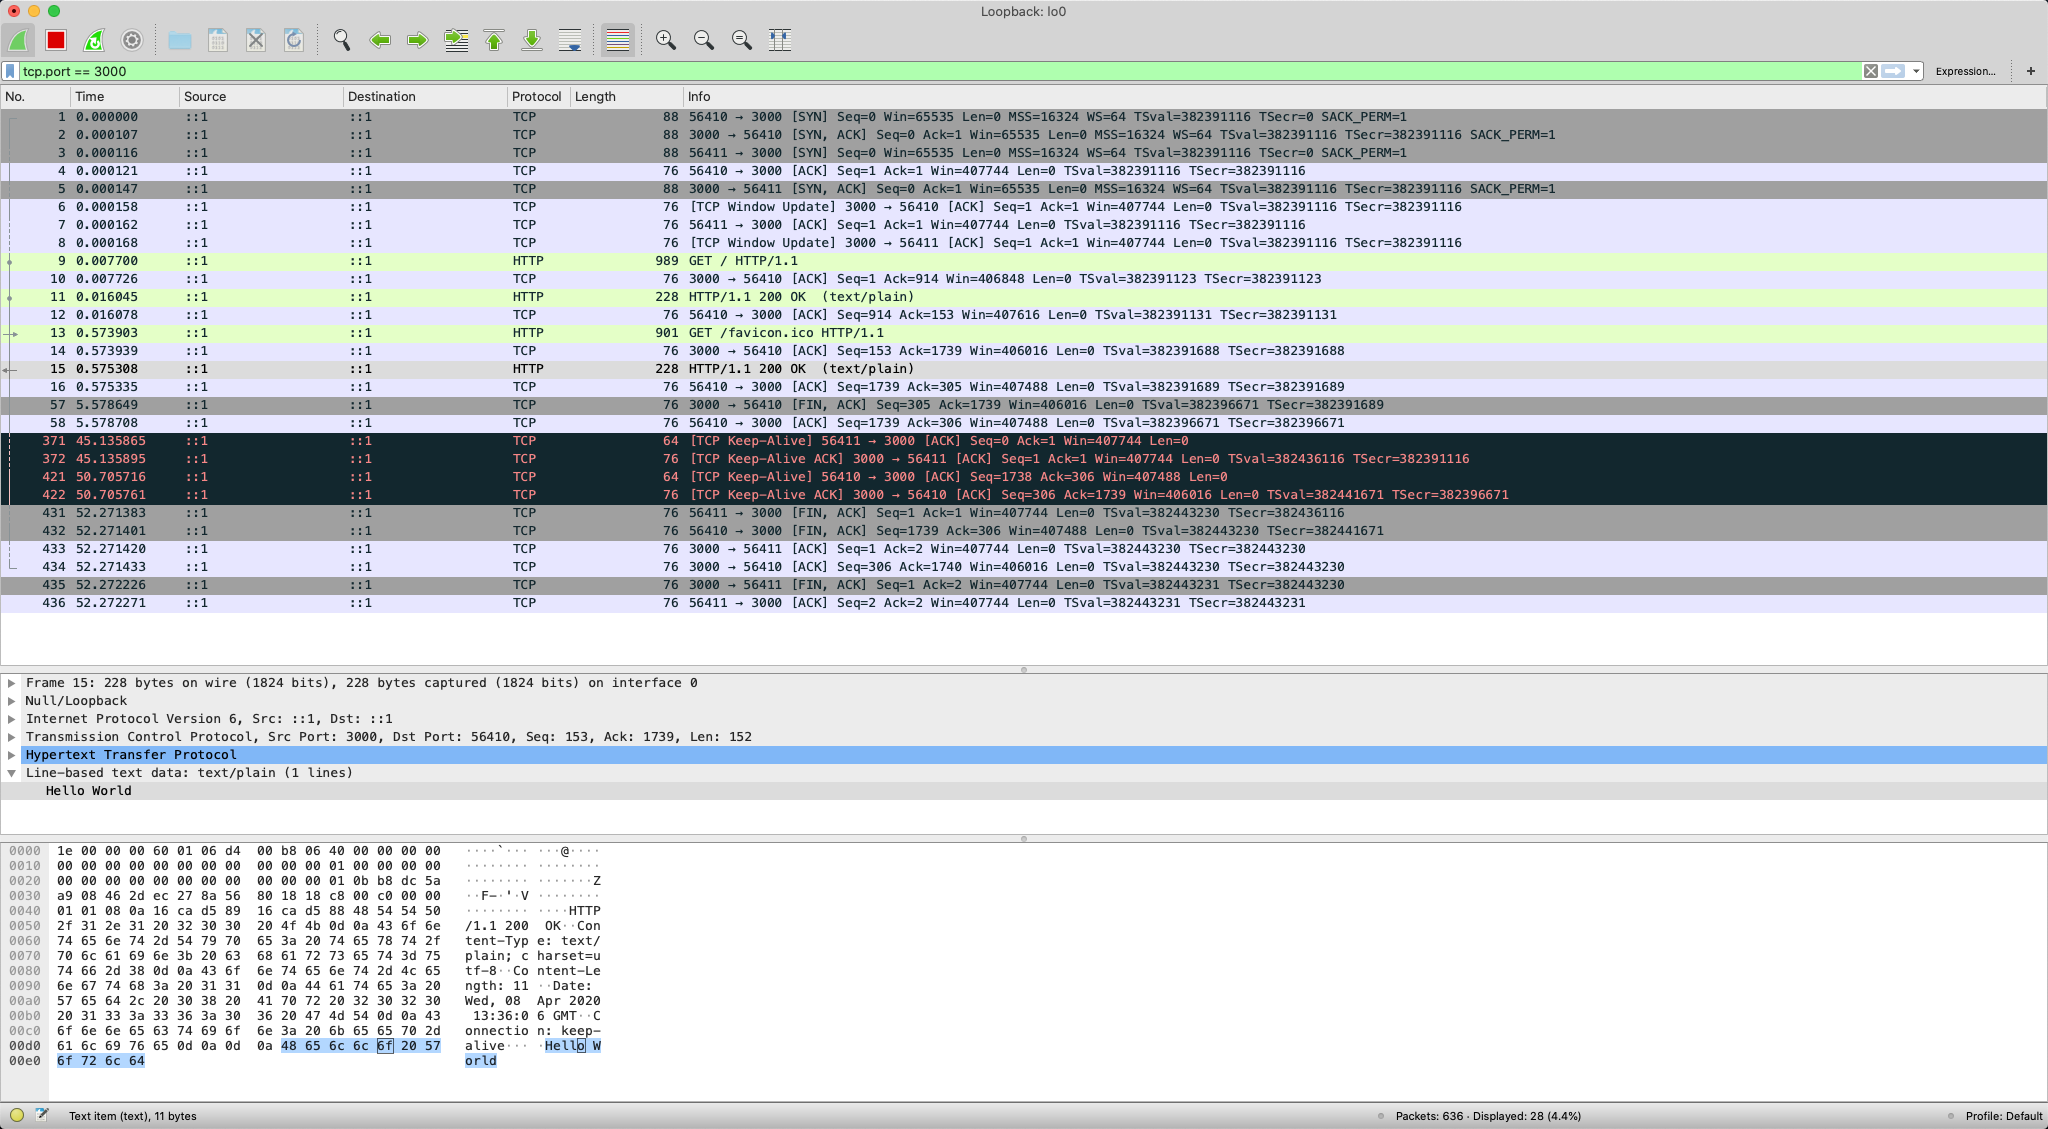Sort by the Destination column header
This screenshot has height=1129, width=2048.
[425, 96]
